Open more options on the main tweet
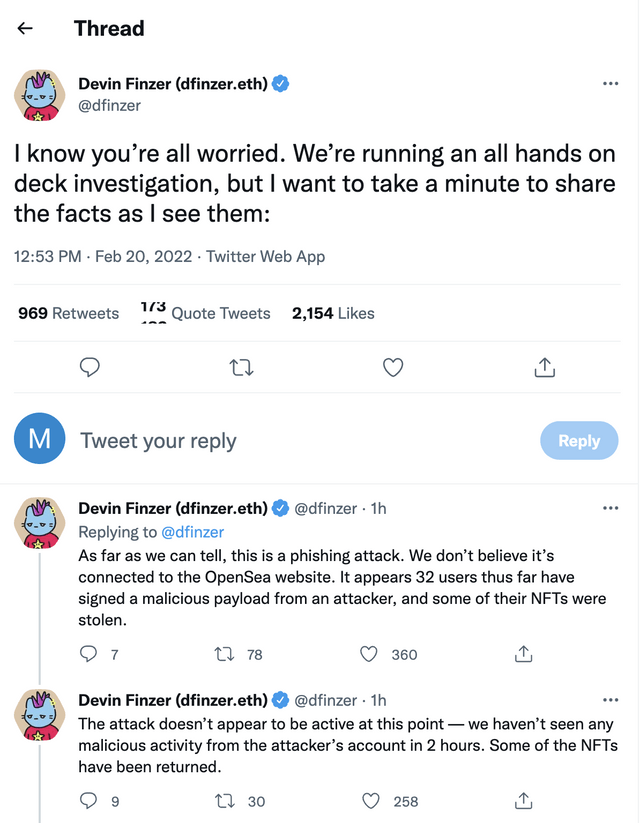This screenshot has width=640, height=823. tap(610, 84)
